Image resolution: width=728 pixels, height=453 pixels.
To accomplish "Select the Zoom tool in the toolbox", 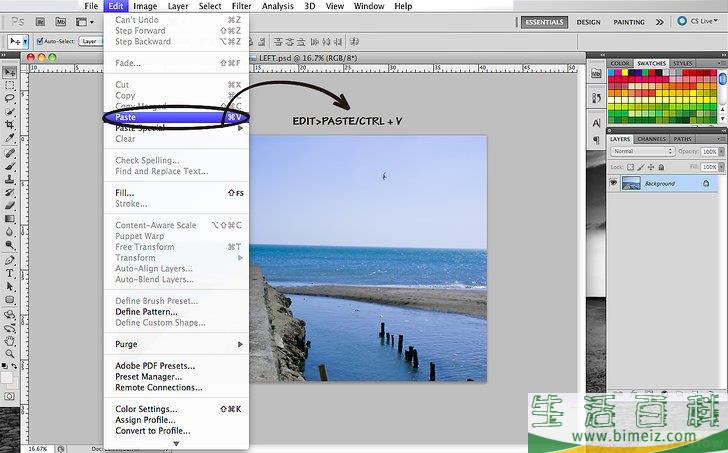I will pyautogui.click(x=10, y=353).
